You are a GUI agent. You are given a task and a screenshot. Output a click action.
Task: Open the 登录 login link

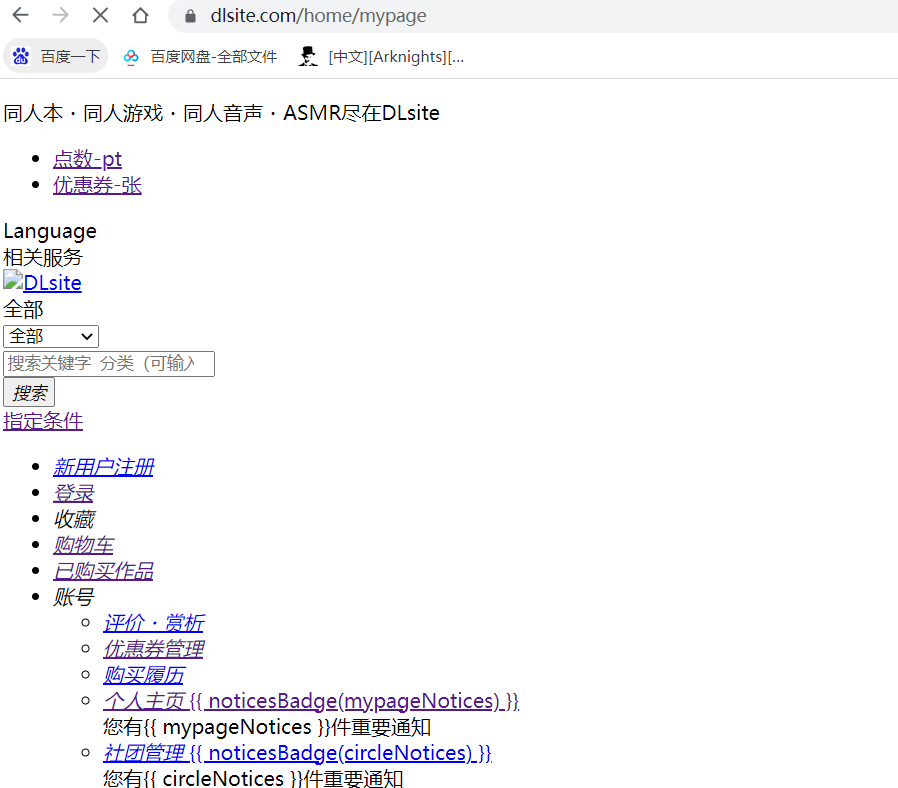pyautogui.click(x=73, y=493)
